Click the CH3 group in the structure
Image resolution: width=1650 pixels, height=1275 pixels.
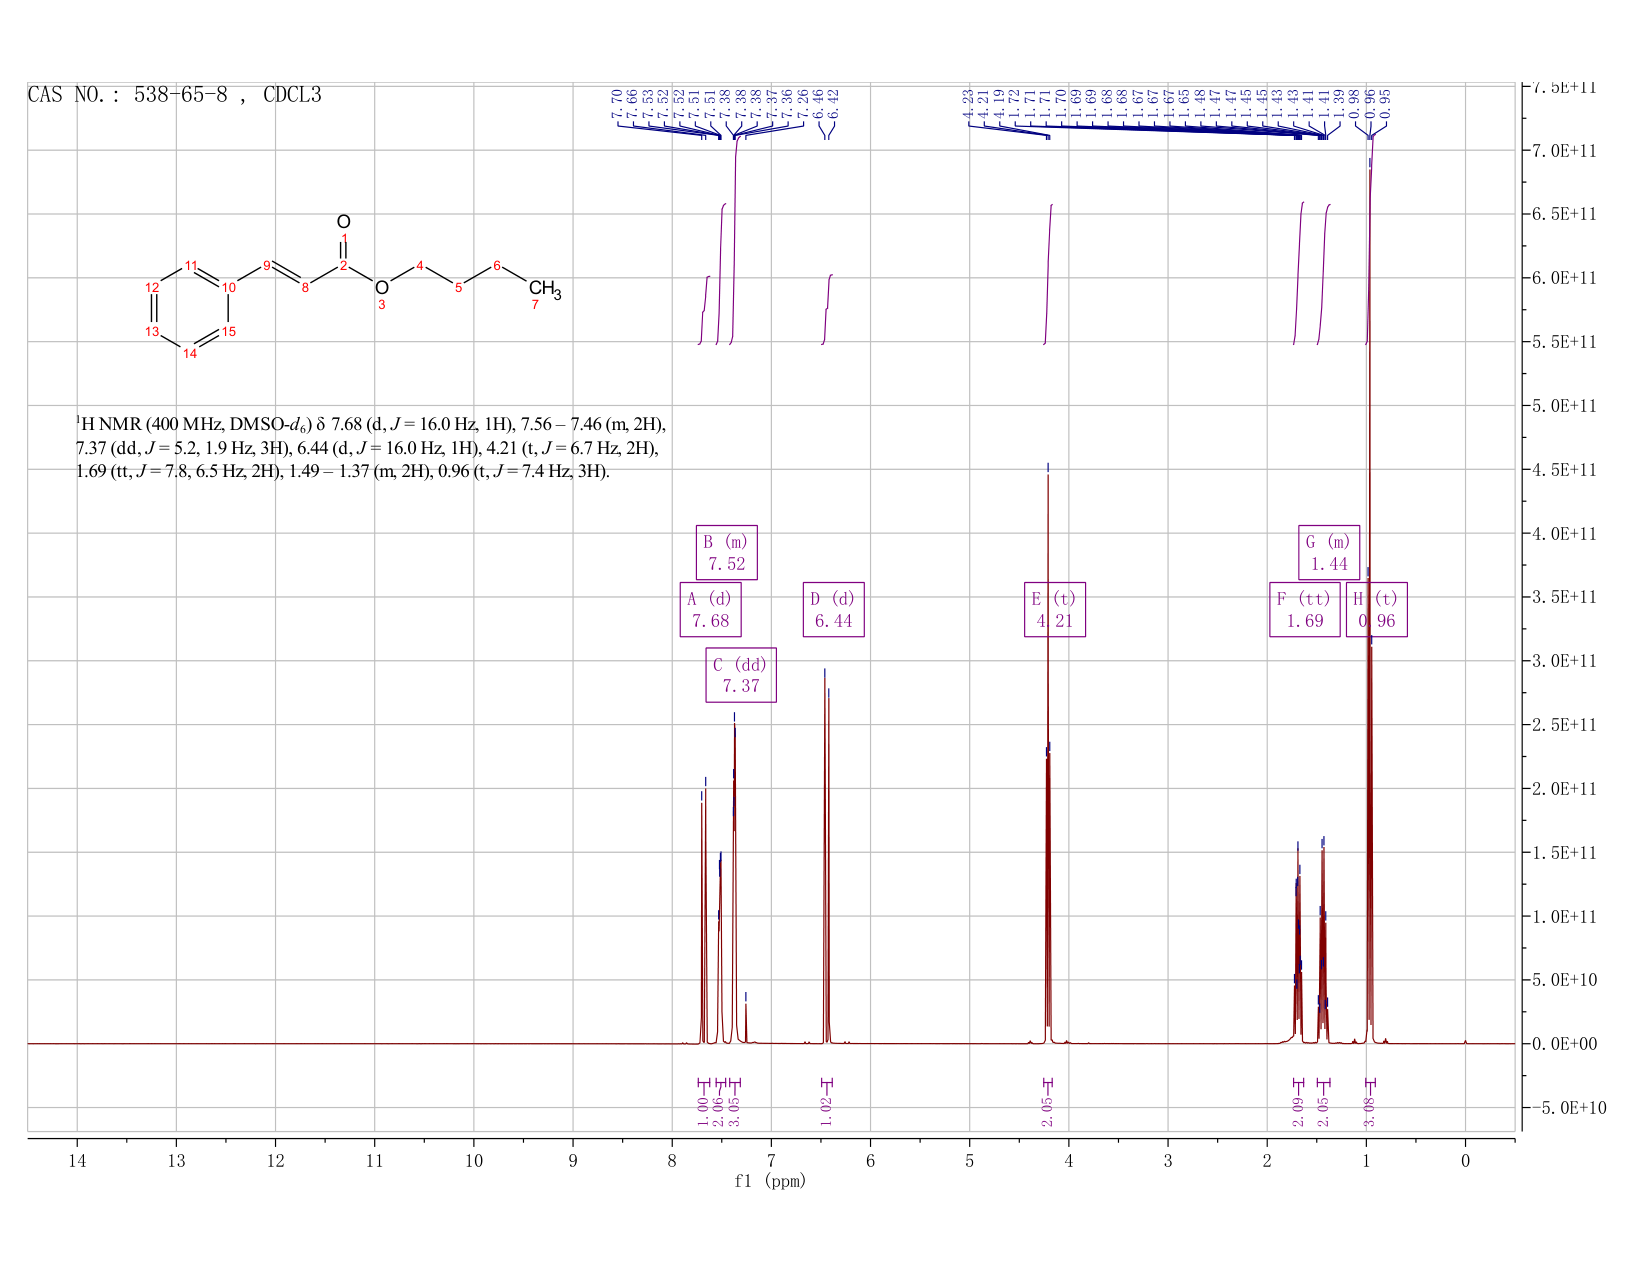545,291
